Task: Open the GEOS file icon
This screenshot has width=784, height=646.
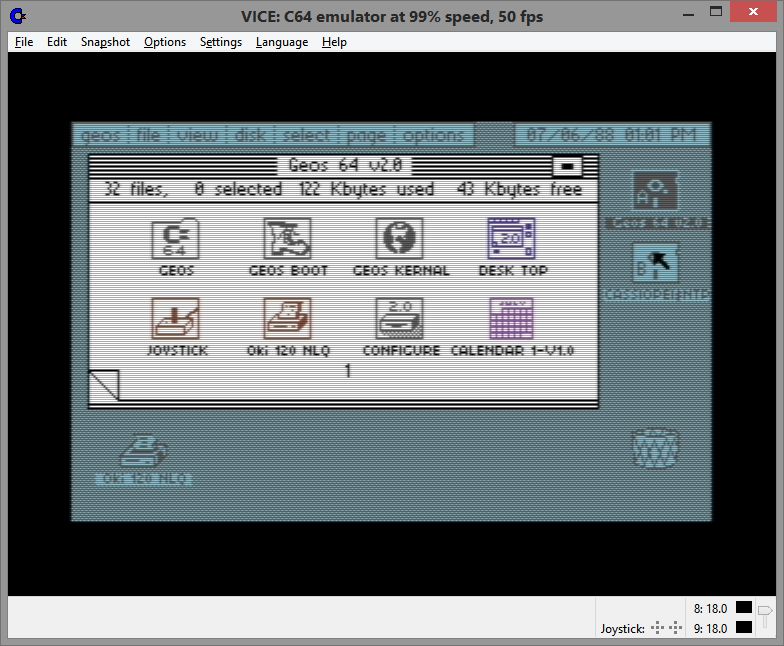Action: point(176,239)
